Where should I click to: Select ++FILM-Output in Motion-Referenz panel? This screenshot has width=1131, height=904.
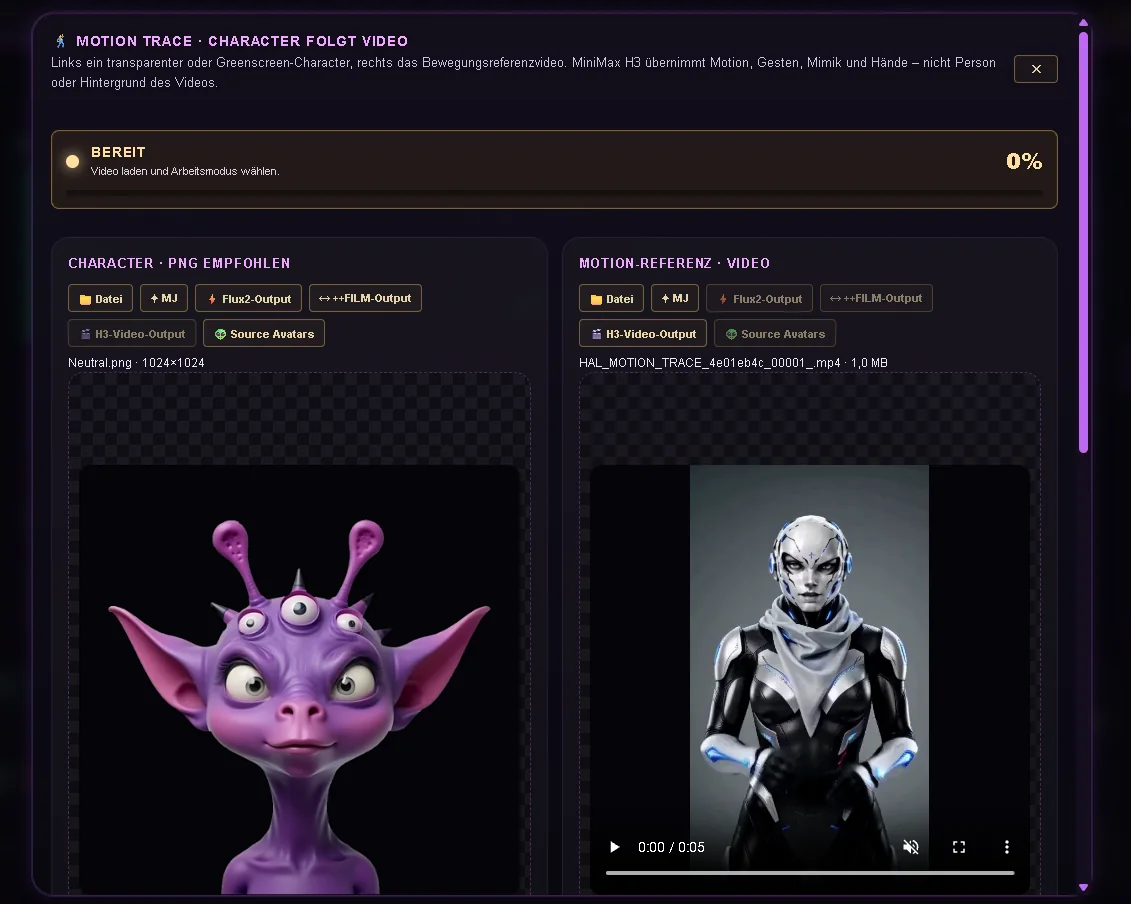[876, 299]
